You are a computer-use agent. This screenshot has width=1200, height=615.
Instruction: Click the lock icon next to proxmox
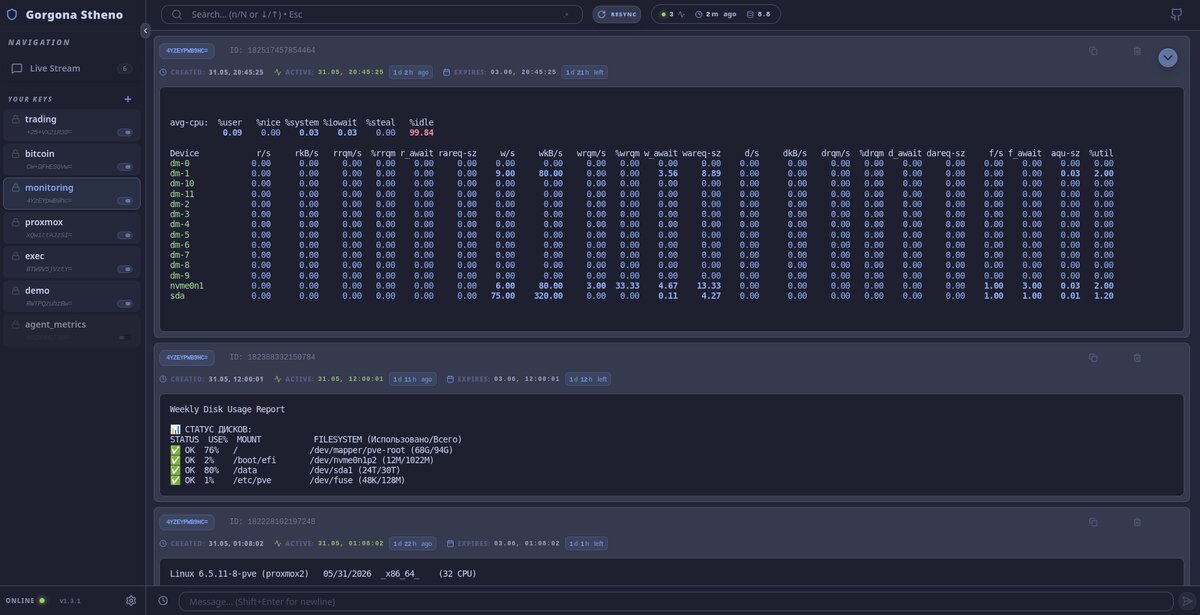16,222
